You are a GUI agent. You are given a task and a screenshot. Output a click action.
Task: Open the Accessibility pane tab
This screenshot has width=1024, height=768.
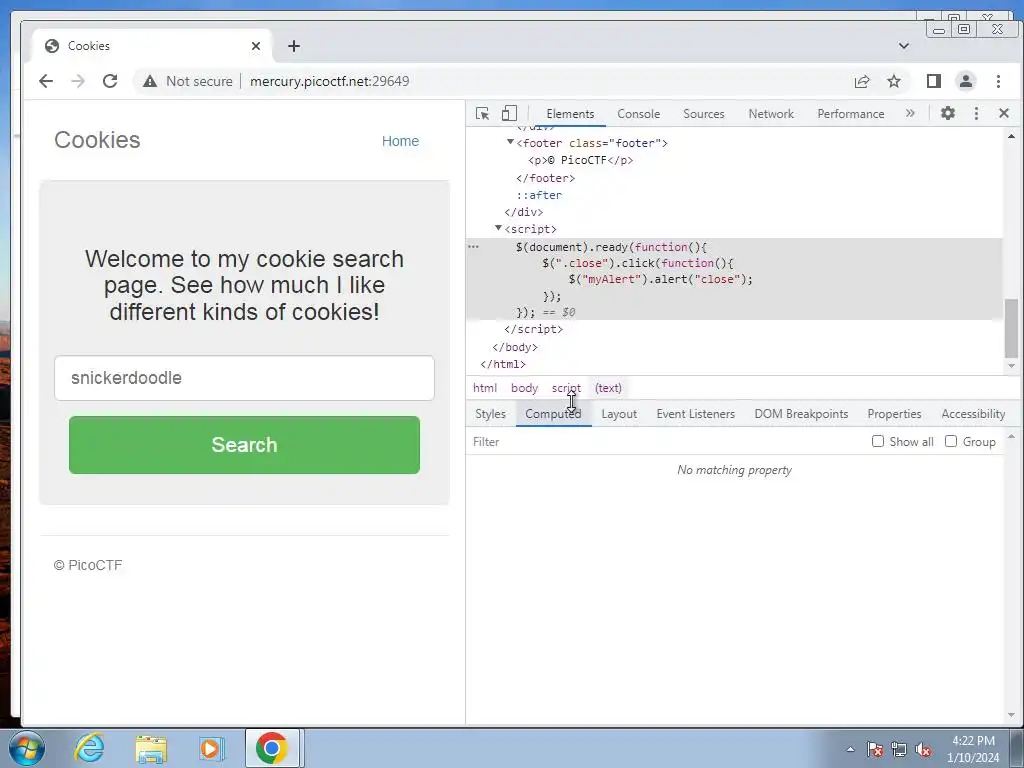pos(973,414)
